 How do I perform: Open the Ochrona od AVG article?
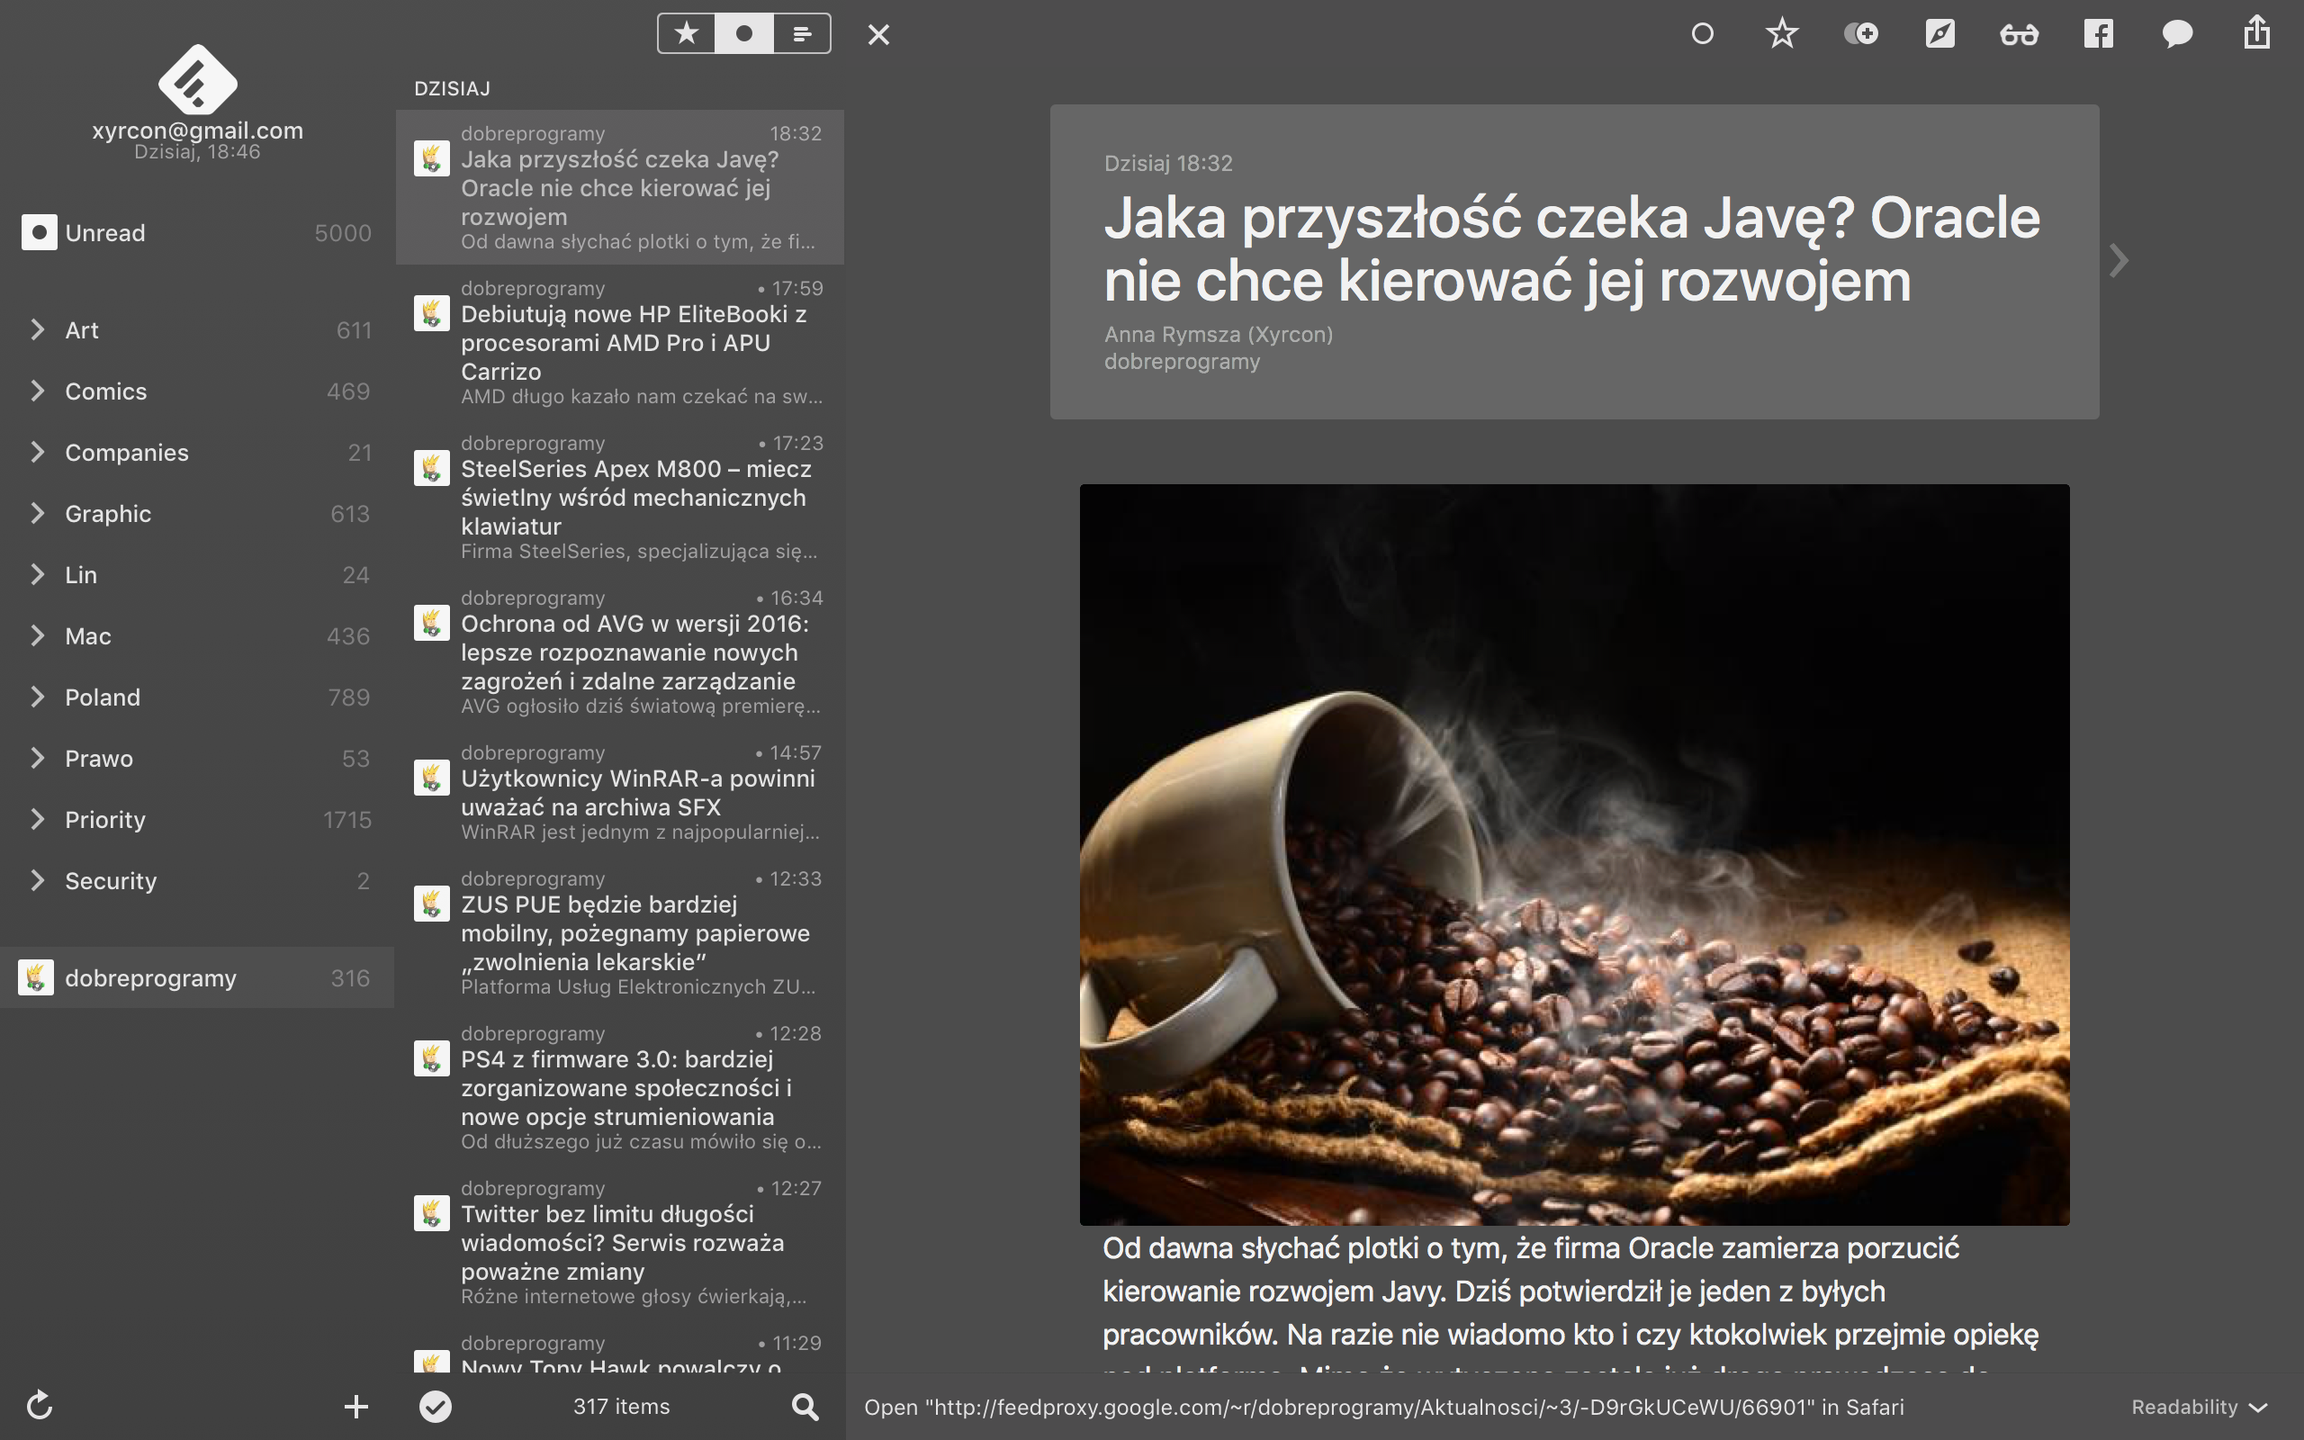coord(620,652)
